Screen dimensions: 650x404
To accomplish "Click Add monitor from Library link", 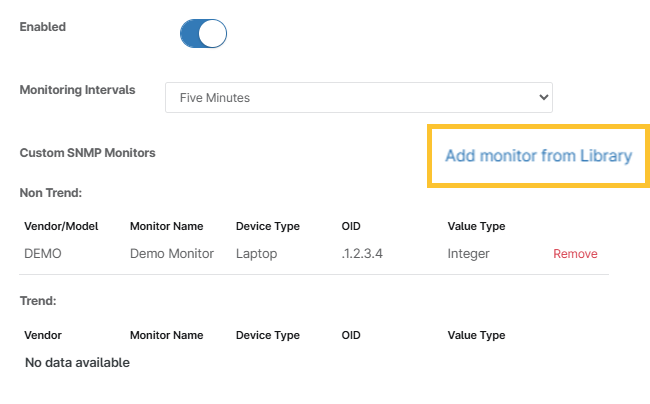I will point(538,156).
